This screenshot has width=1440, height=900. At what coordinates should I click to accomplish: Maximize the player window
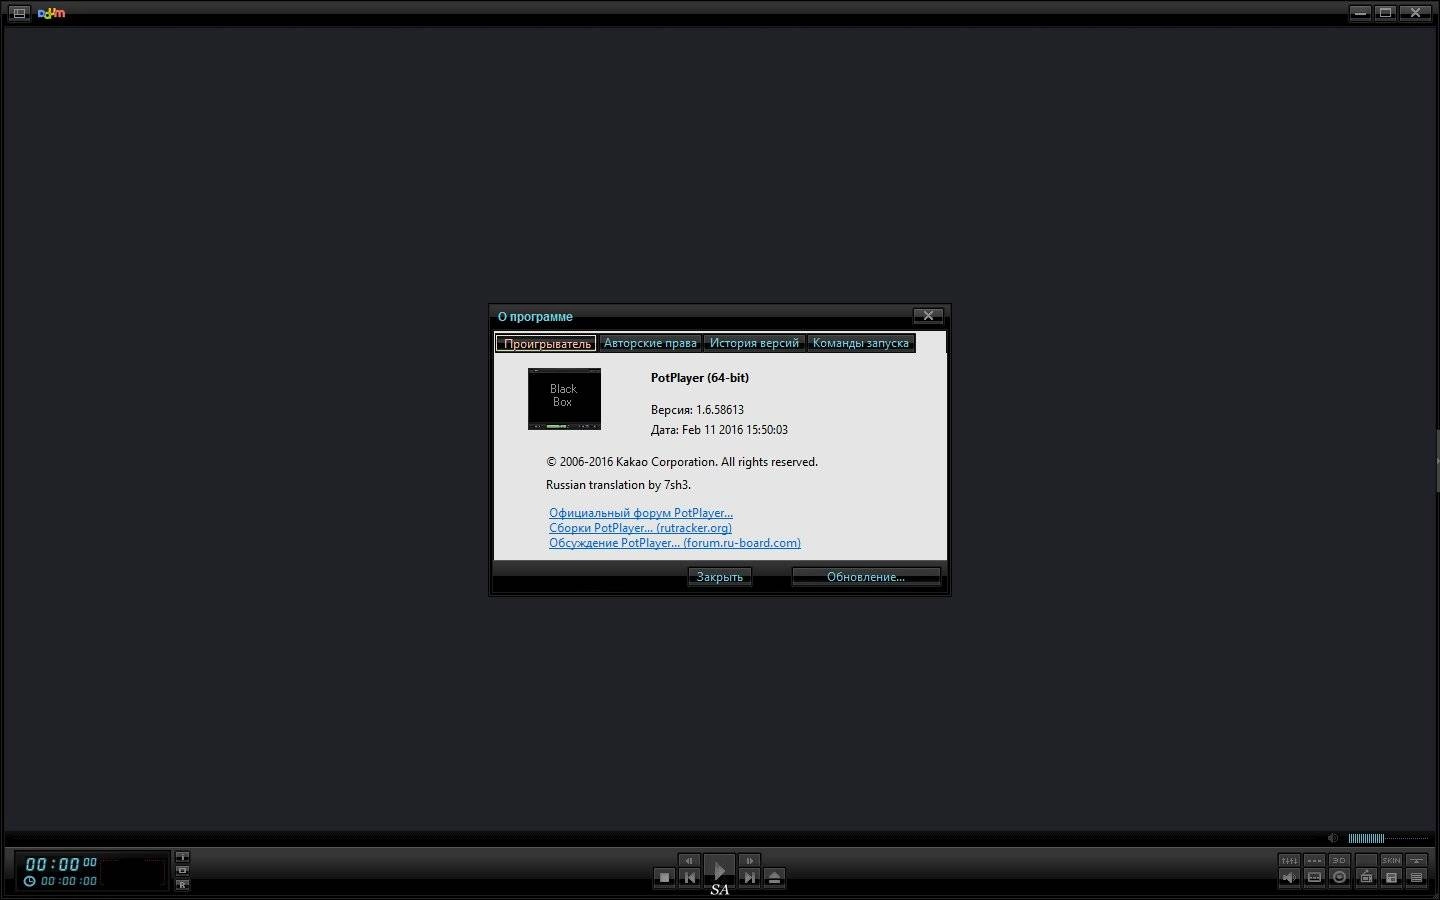coord(1385,13)
